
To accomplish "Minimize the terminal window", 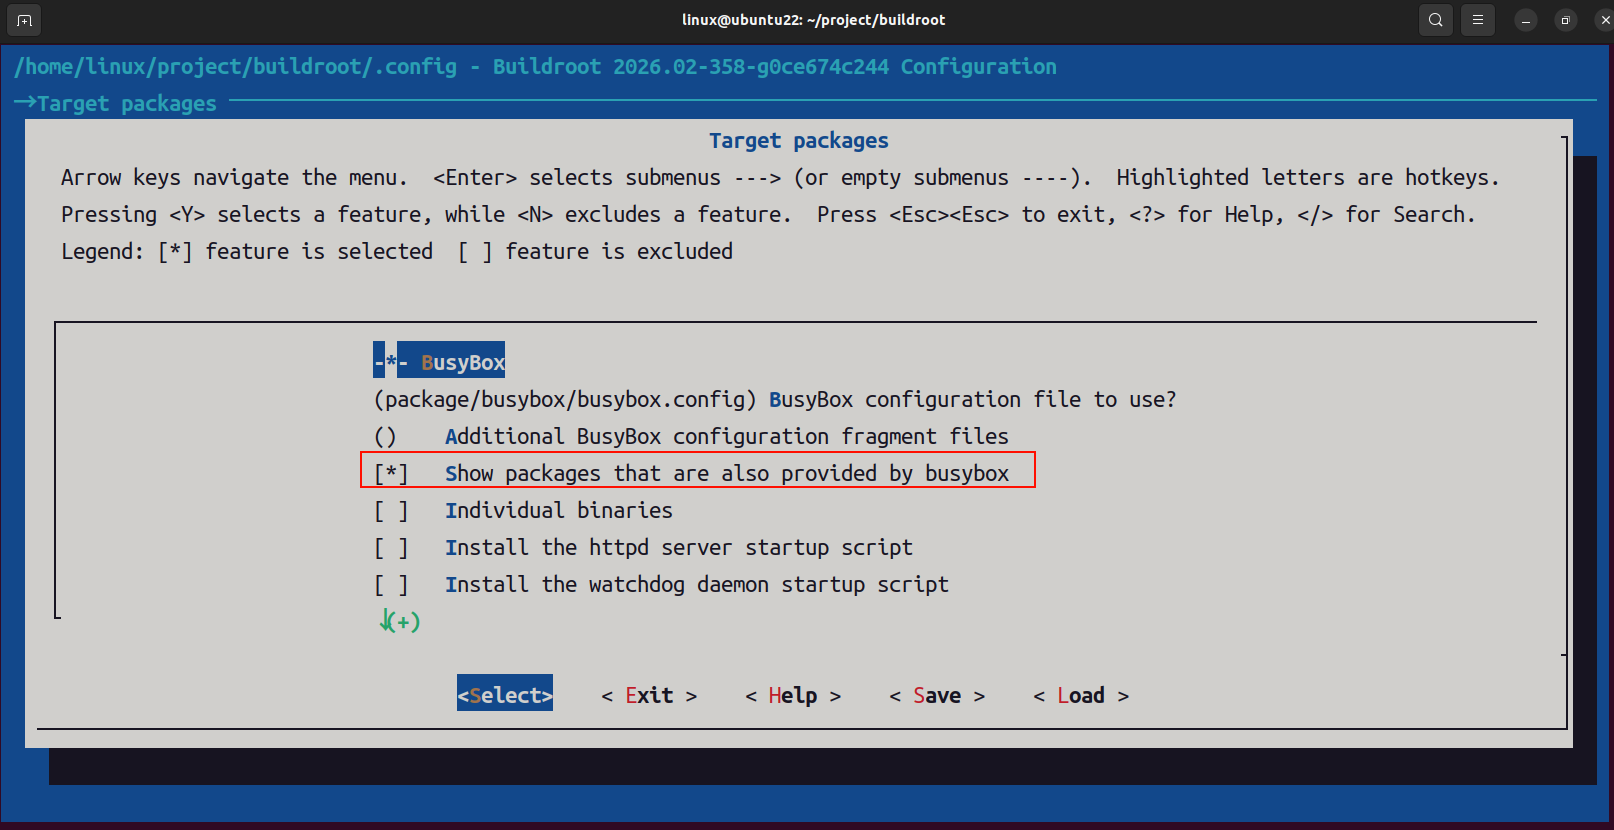I will point(1525,20).
